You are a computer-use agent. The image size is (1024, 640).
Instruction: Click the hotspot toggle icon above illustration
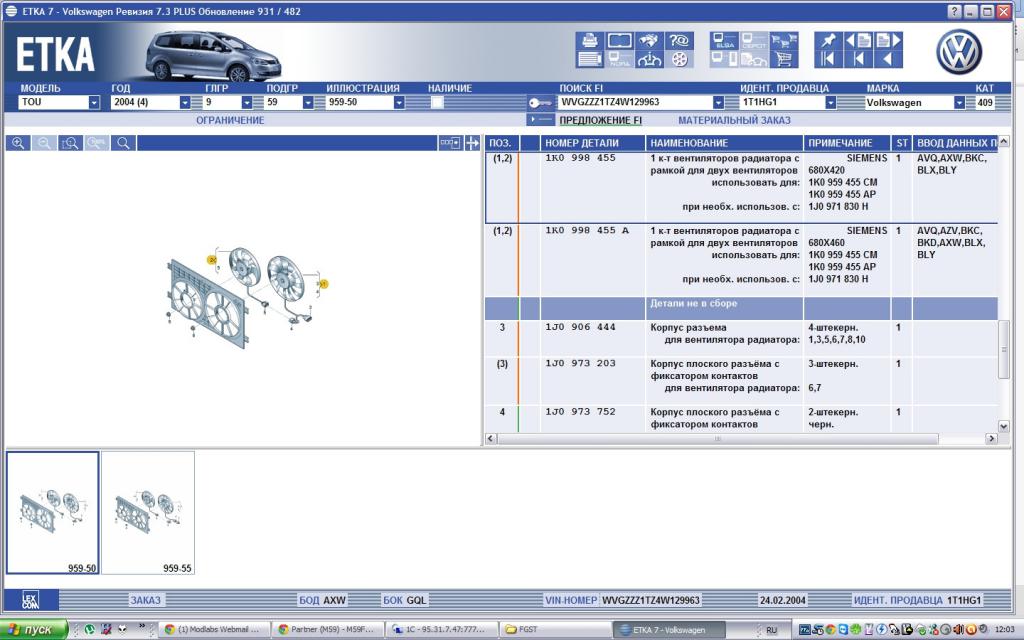(x=450, y=143)
